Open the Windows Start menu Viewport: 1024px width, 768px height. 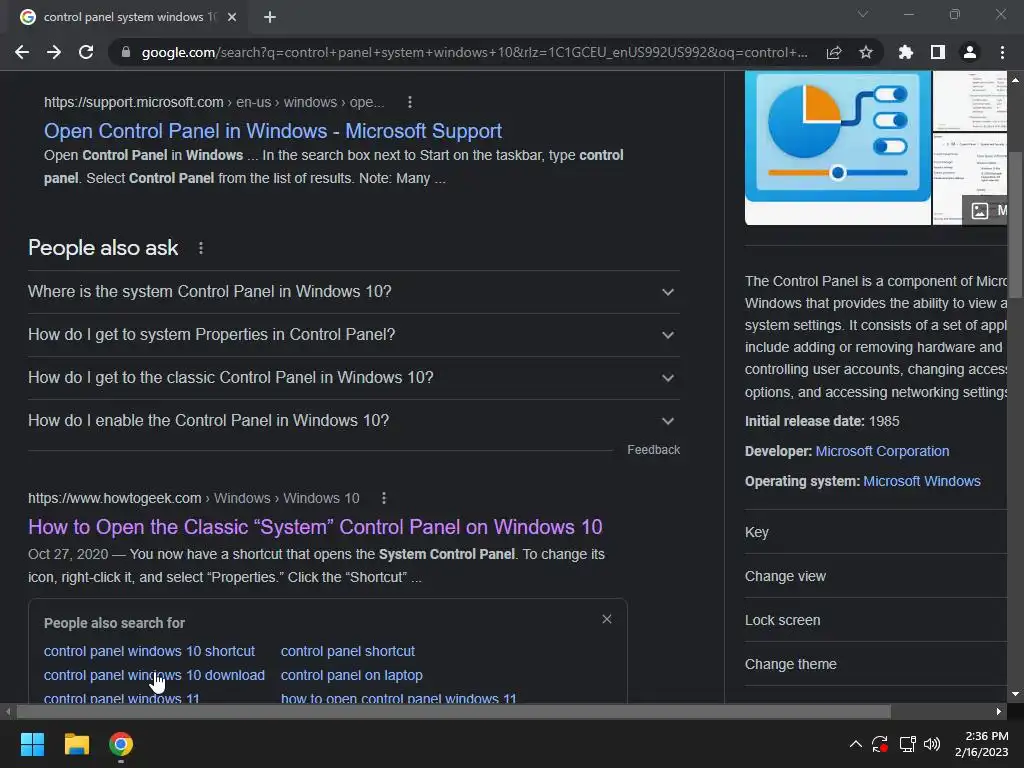[32, 744]
